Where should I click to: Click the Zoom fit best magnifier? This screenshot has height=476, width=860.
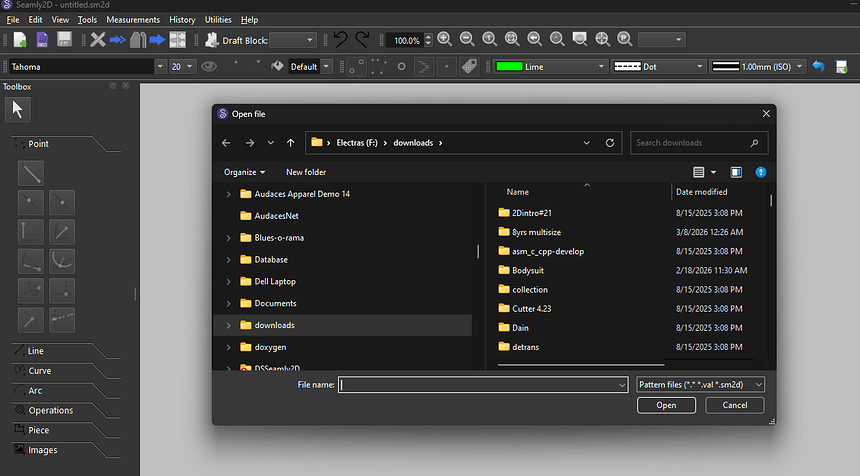click(512, 39)
